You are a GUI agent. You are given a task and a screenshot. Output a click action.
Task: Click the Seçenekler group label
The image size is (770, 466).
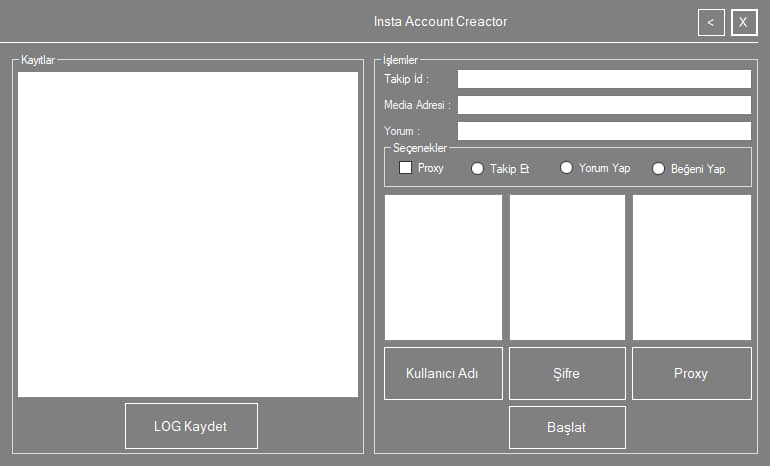tap(420, 148)
